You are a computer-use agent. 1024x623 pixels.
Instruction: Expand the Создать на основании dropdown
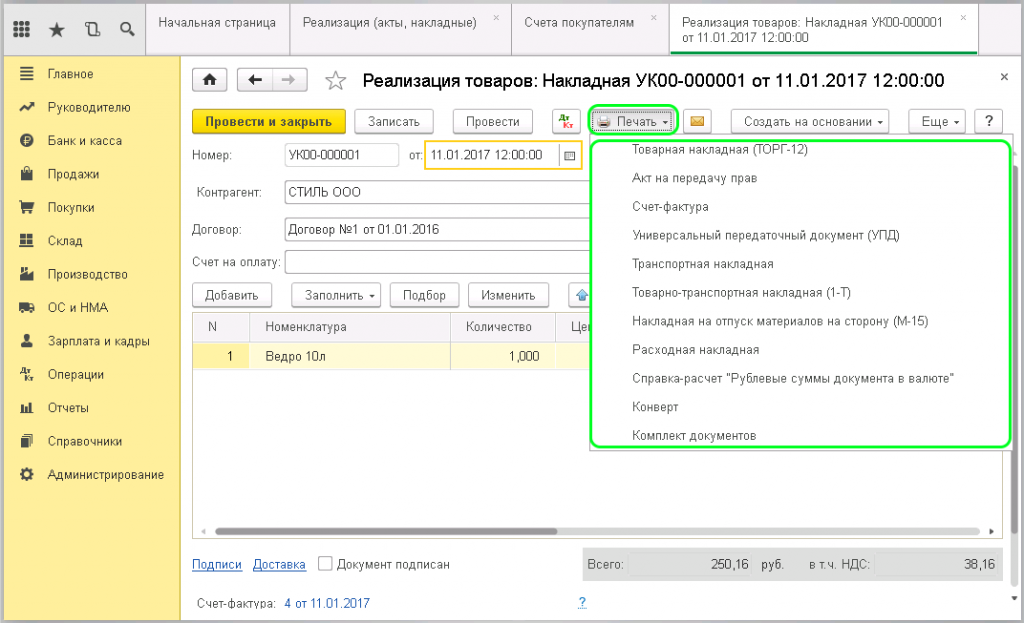pyautogui.click(x=815, y=121)
